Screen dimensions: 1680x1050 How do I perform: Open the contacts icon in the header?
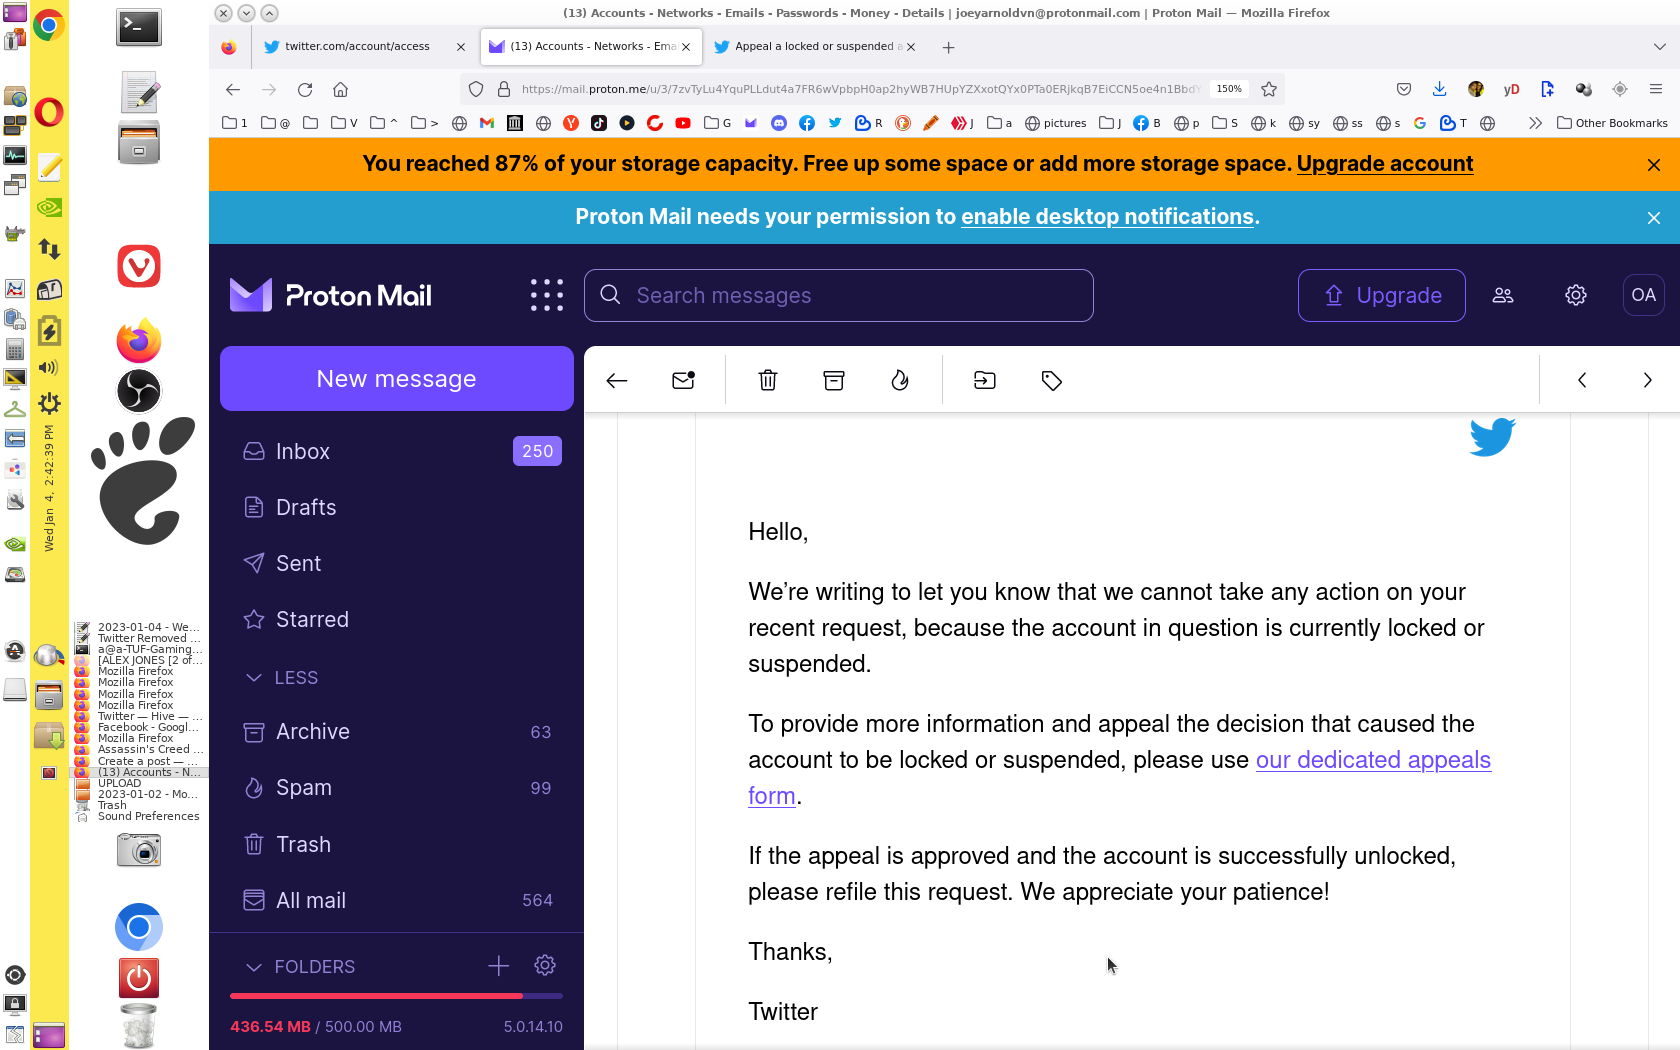1503,295
